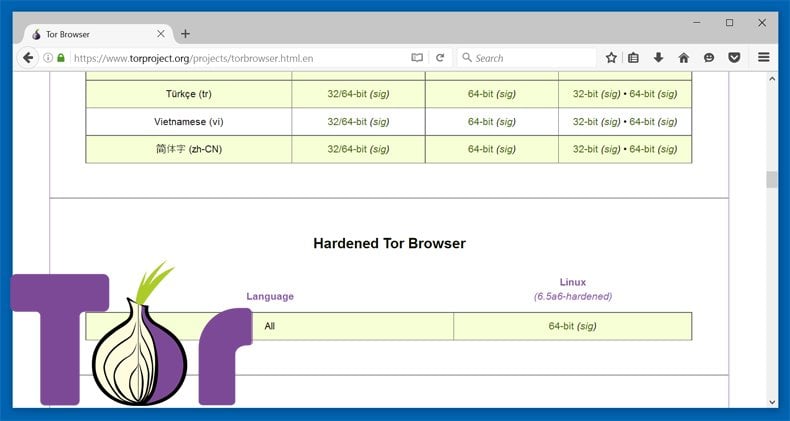Image resolution: width=790 pixels, height=421 pixels.
Task: Go back using the back arrow button
Action: (x=28, y=58)
